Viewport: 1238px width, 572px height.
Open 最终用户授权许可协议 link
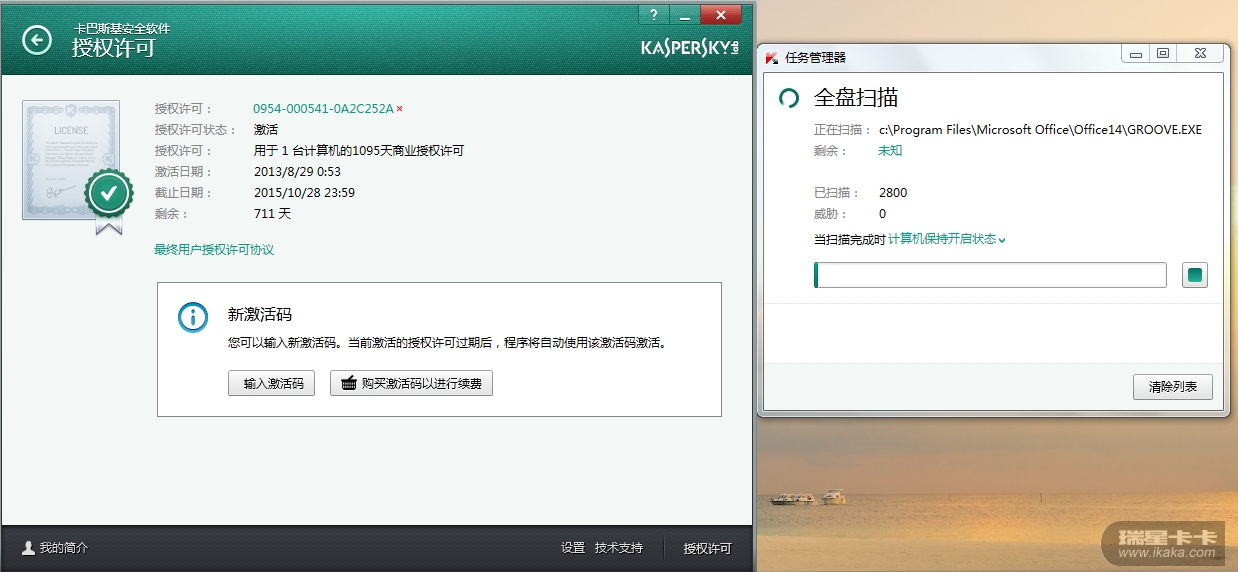click(214, 249)
